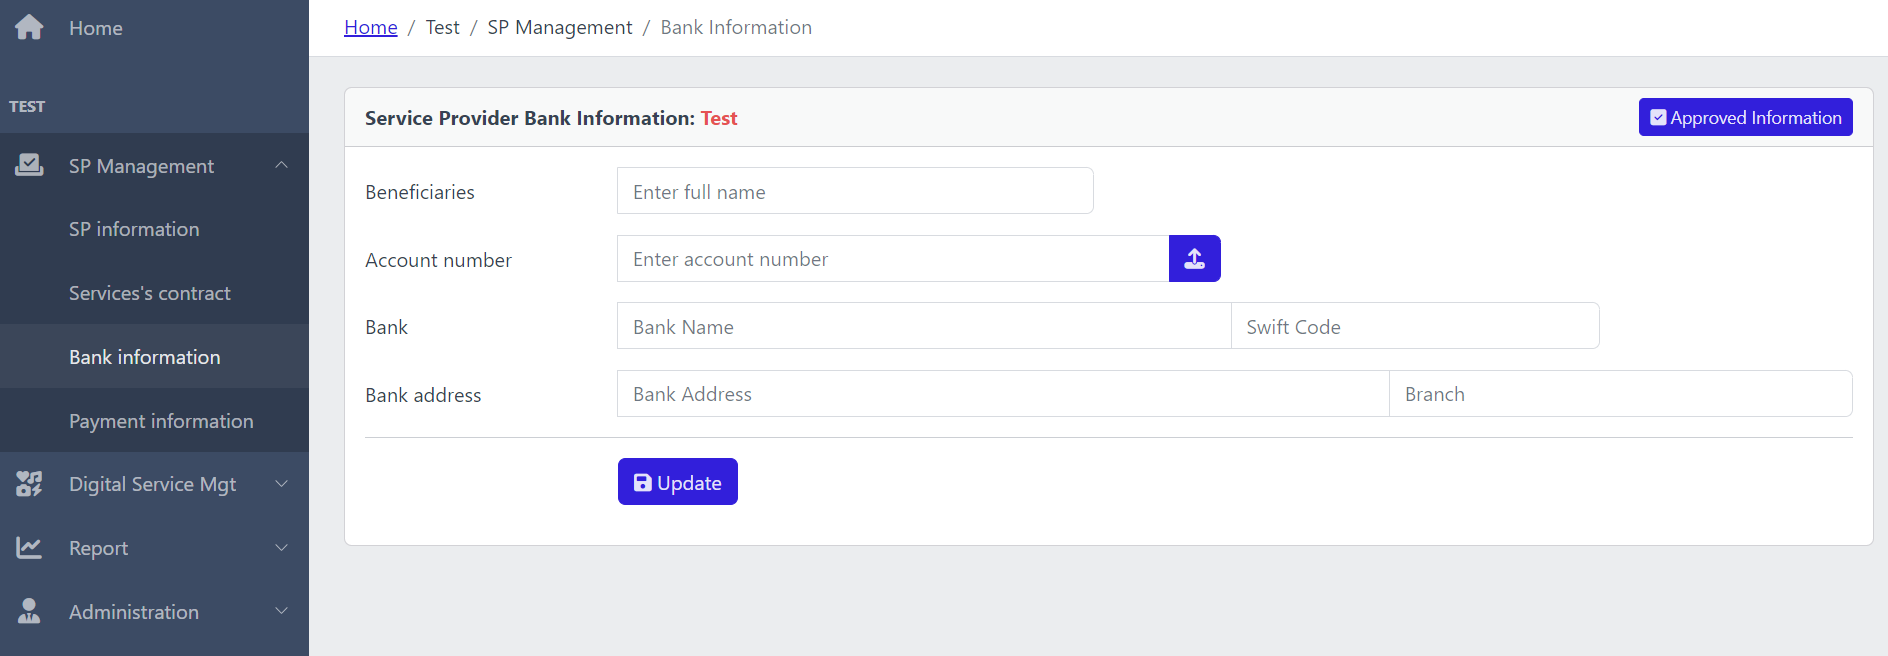
Task: Select Payment information in sidebar
Action: tap(161, 421)
